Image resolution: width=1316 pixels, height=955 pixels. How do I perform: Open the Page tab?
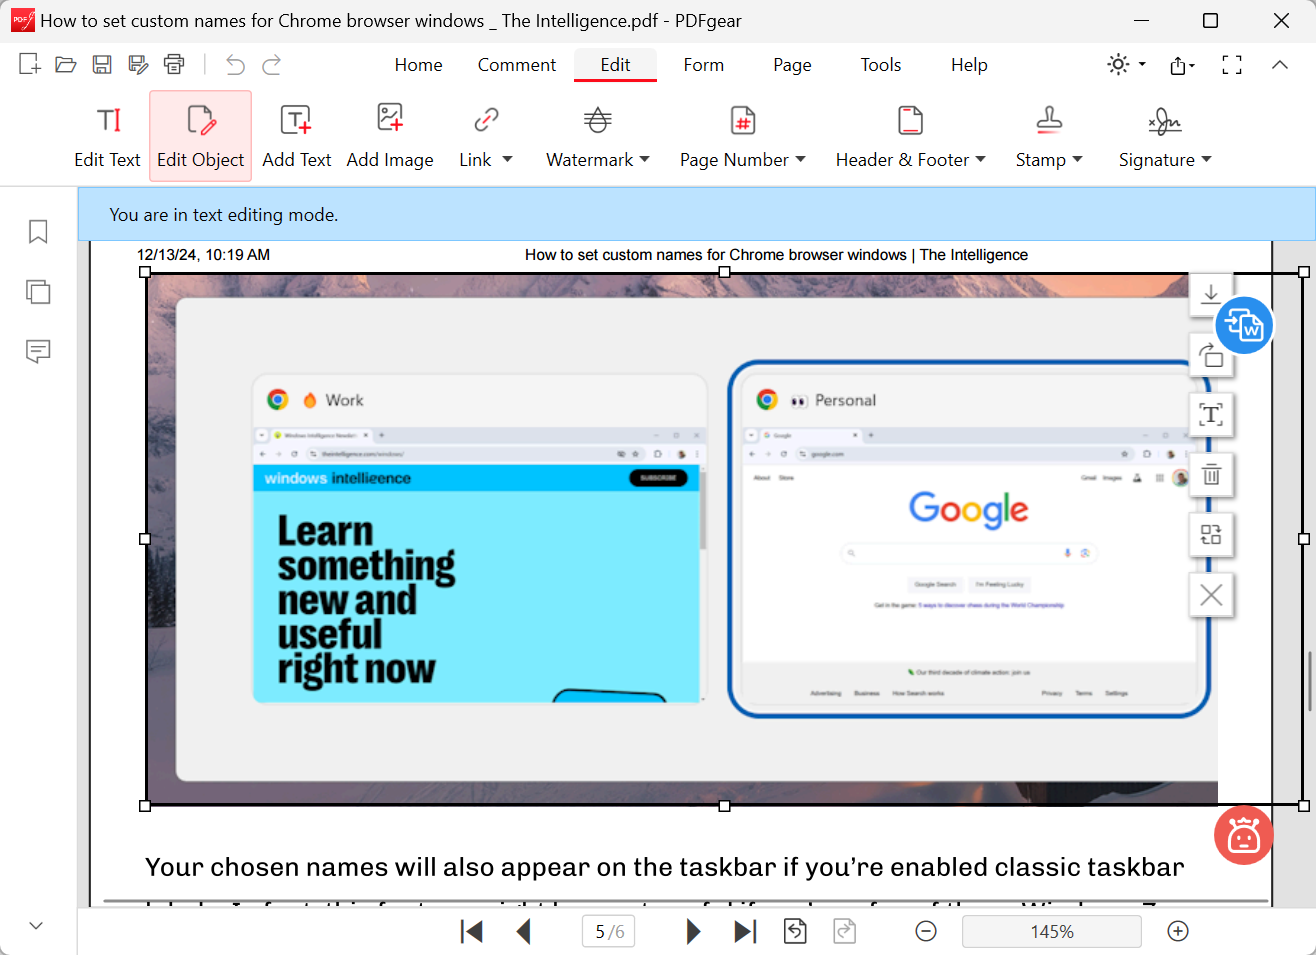click(792, 65)
